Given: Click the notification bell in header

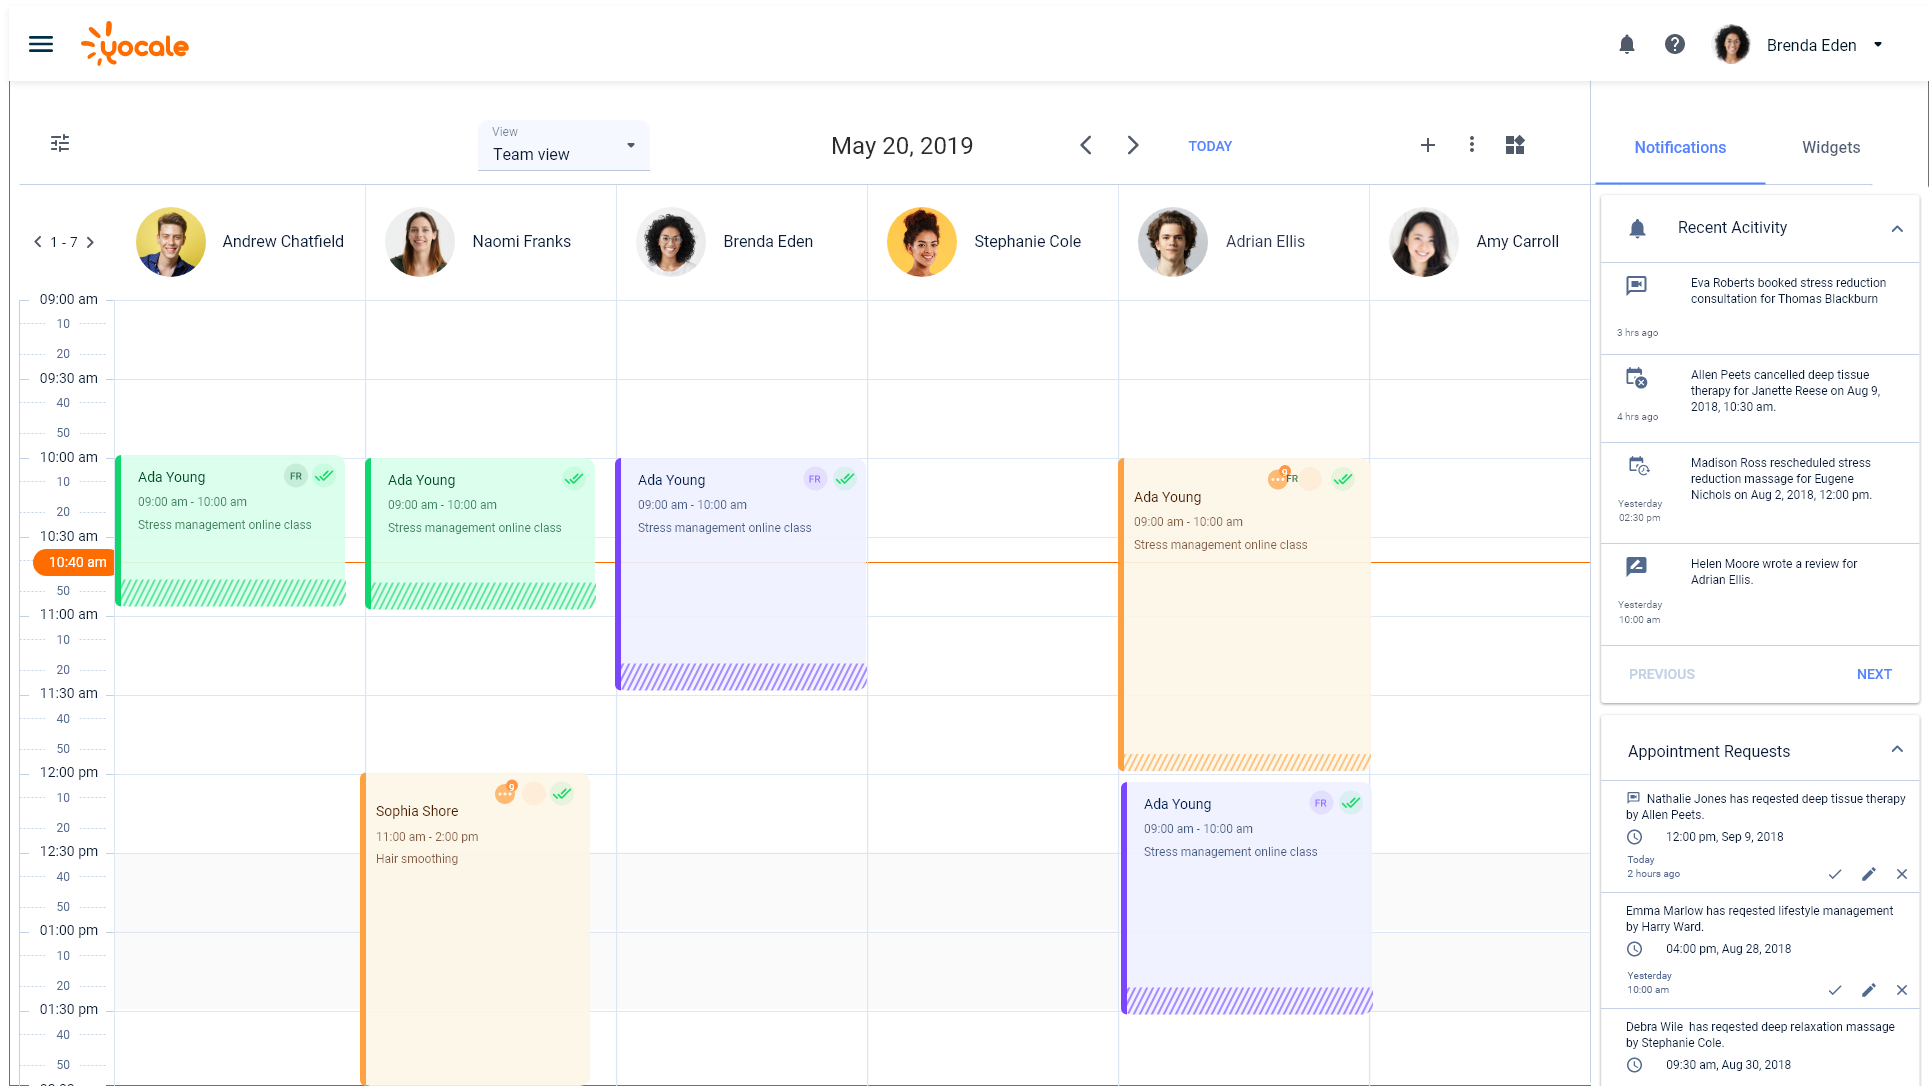Looking at the screenshot, I should click(x=1627, y=44).
